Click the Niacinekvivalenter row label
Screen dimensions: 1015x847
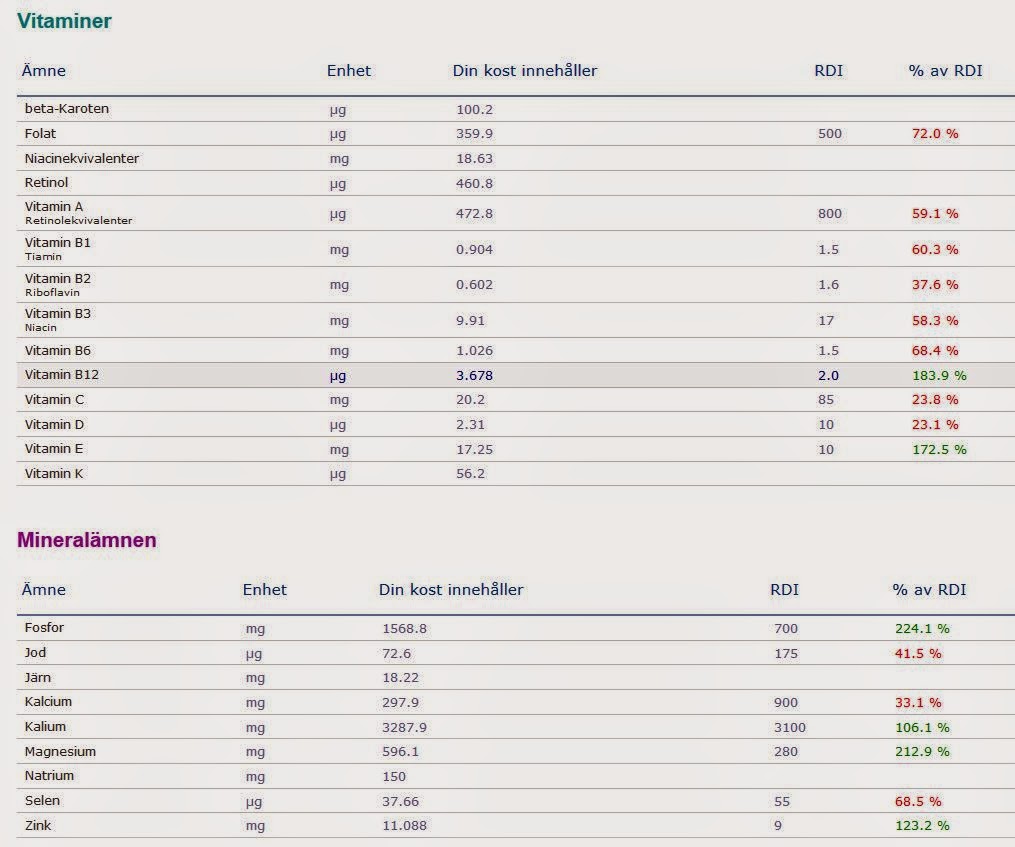82,158
